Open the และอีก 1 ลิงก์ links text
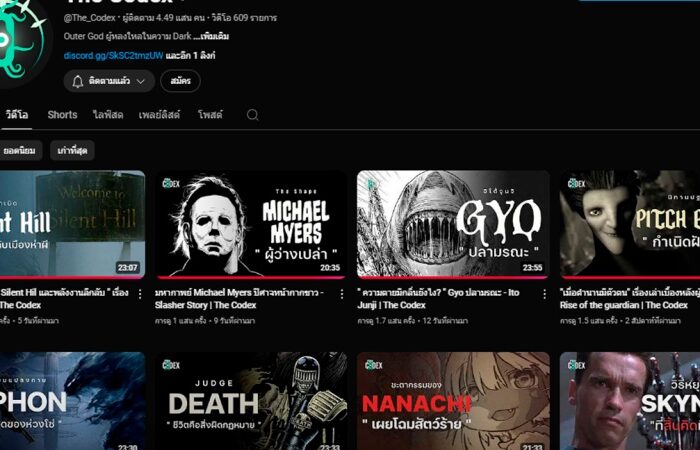The height and width of the screenshot is (450, 700). 191,56
